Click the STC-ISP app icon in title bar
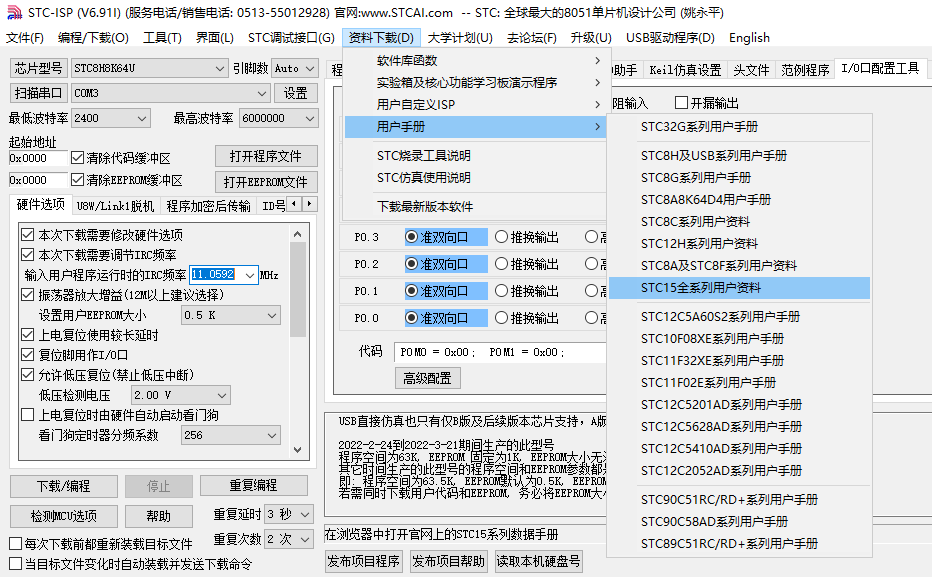This screenshot has width=932, height=577. pos(14,12)
